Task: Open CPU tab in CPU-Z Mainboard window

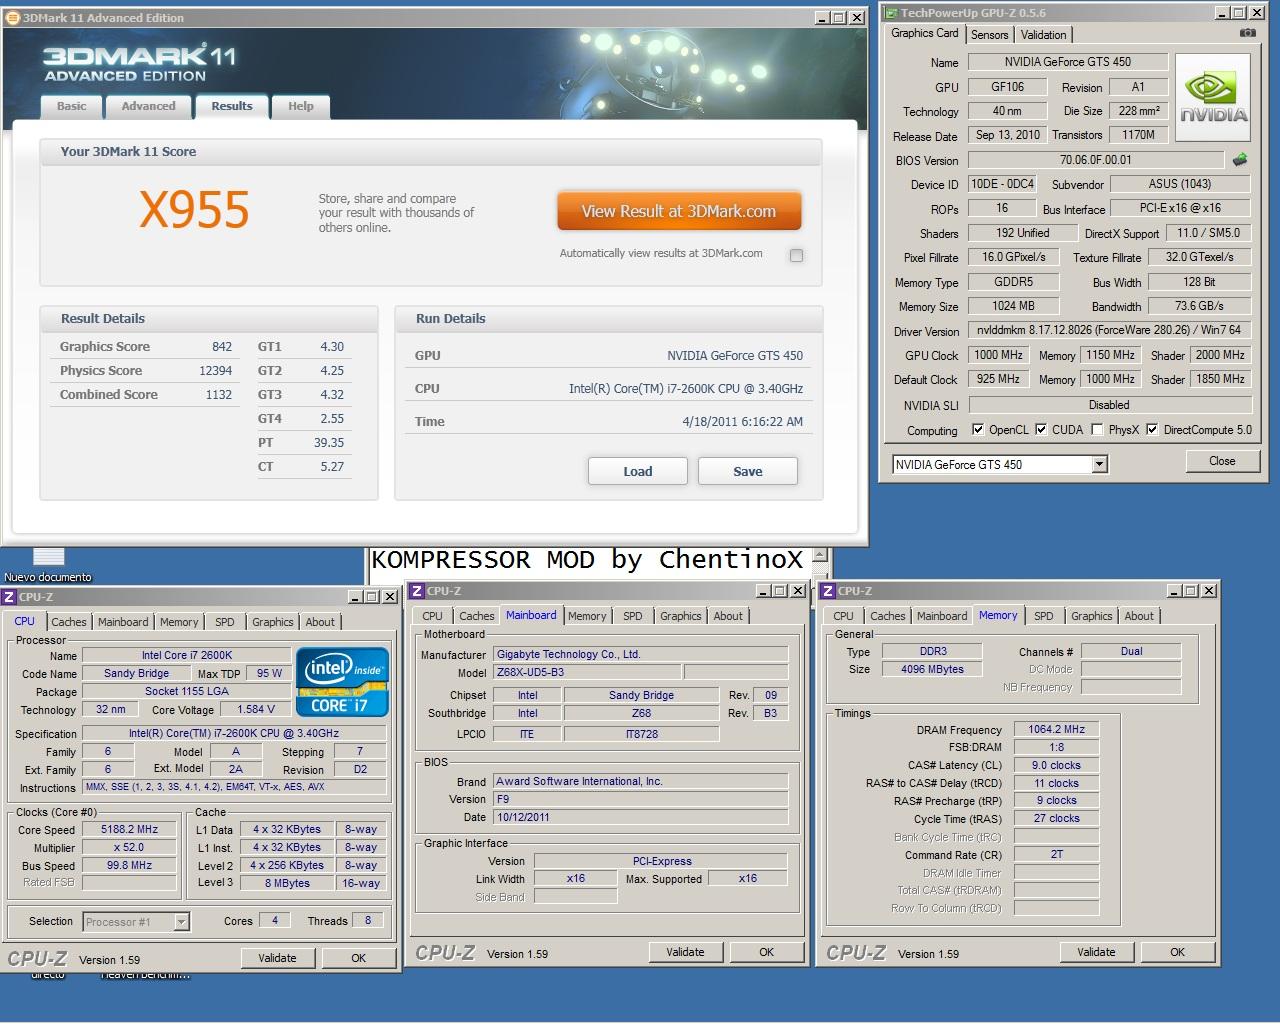Action: click(432, 616)
